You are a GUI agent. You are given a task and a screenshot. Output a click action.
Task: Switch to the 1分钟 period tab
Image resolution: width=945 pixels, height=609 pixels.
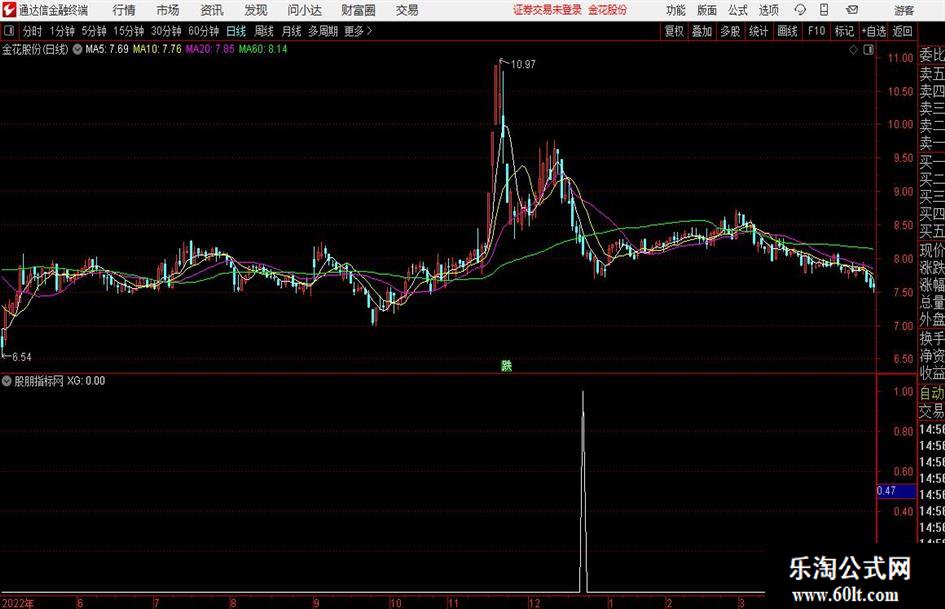pos(62,31)
